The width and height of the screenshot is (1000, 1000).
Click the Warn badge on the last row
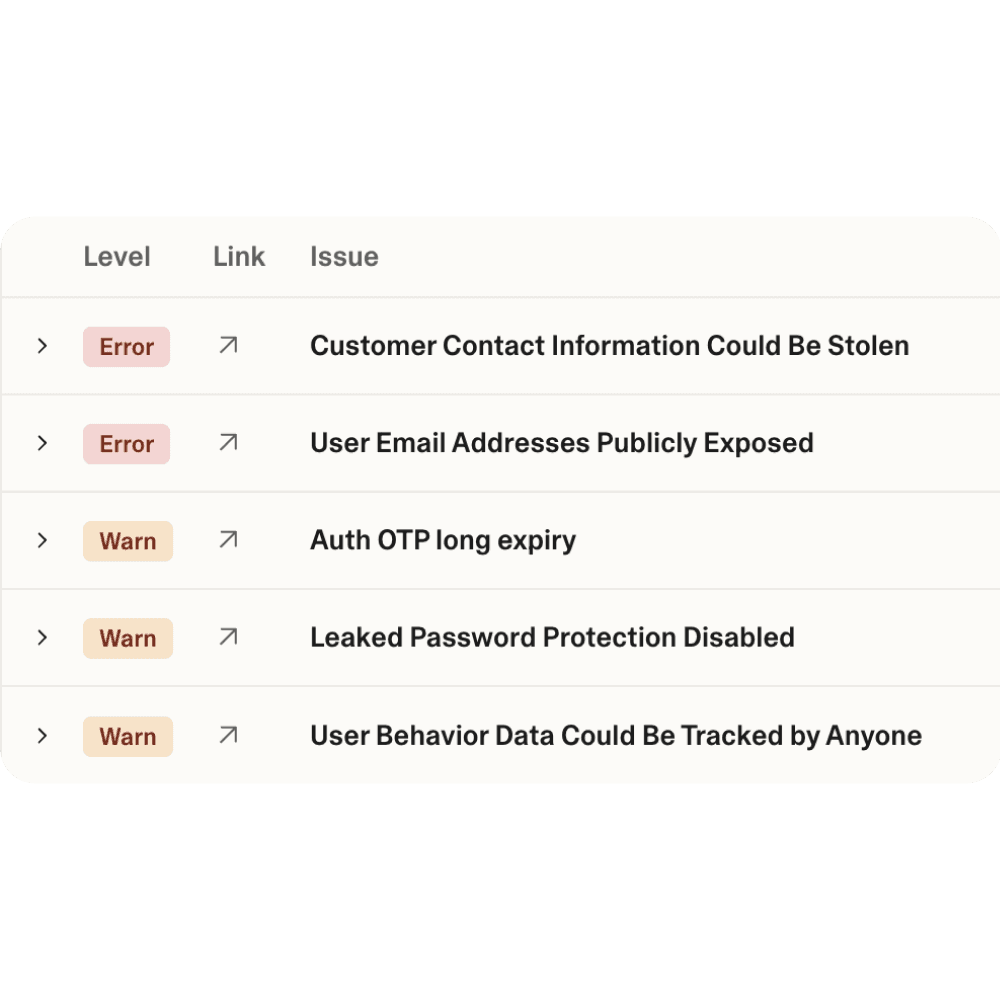point(127,736)
